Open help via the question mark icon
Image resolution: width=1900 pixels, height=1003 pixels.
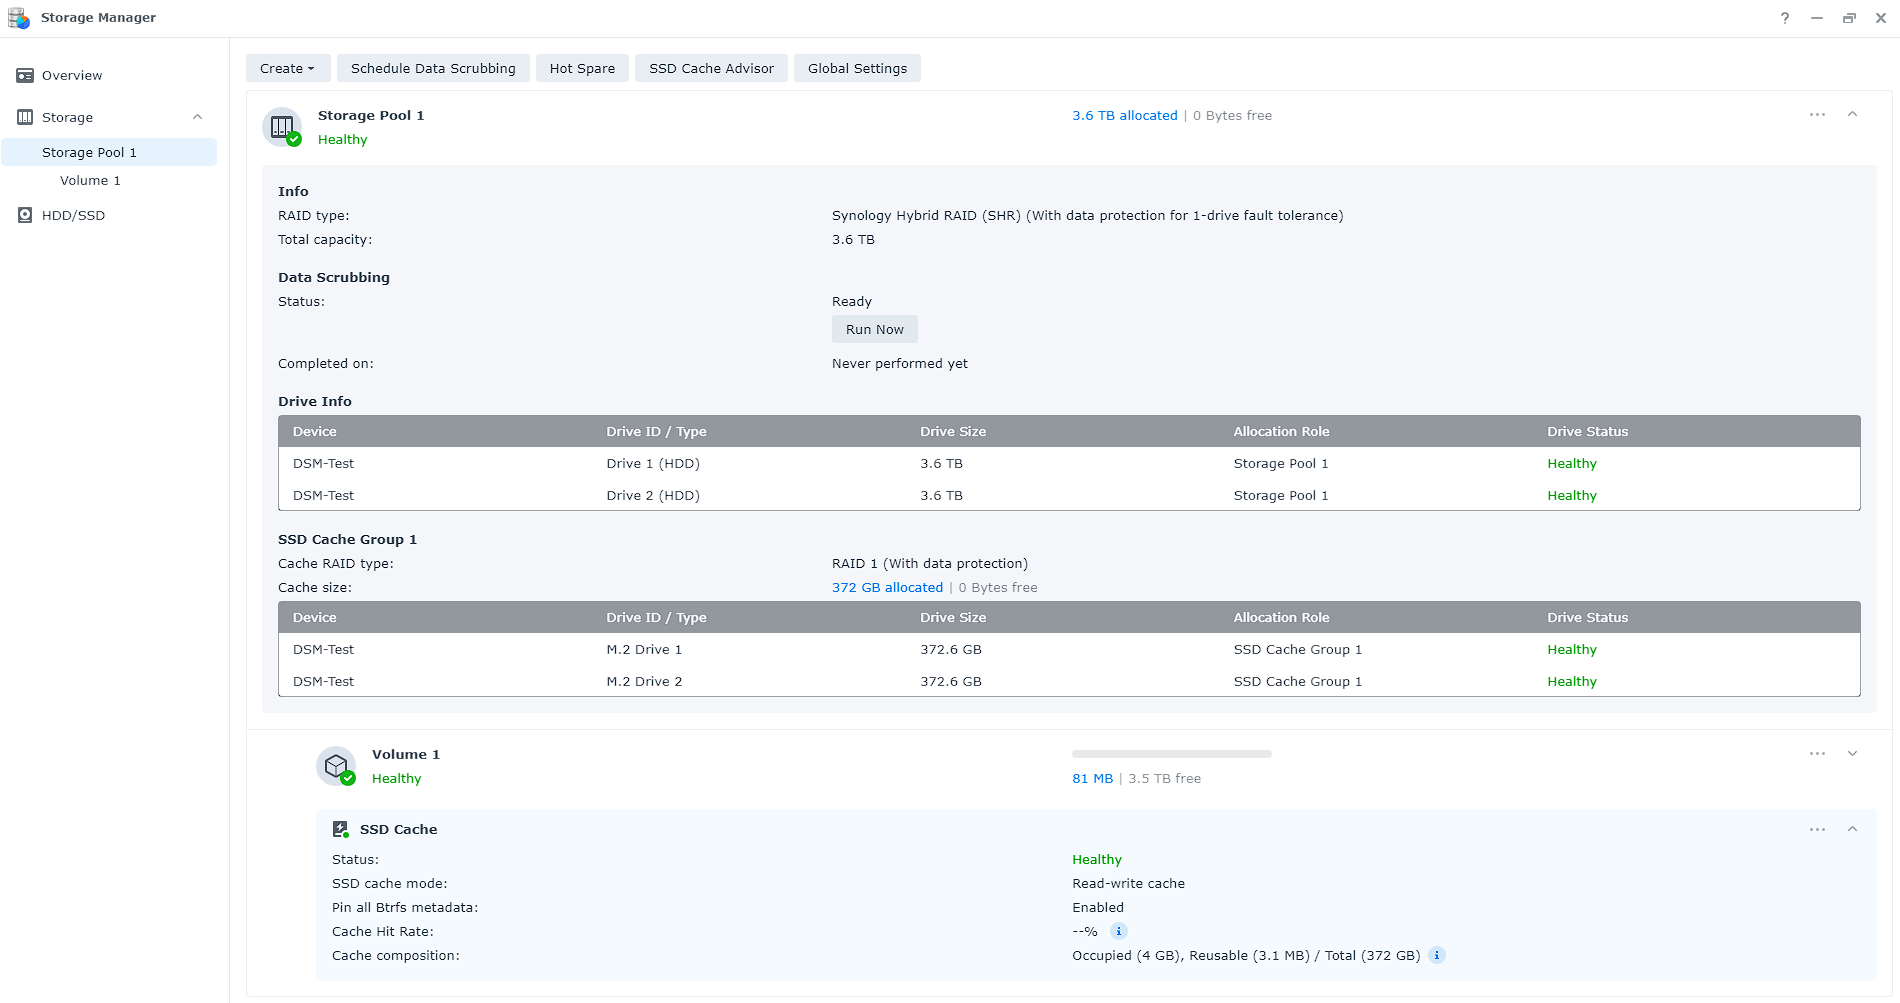1784,18
